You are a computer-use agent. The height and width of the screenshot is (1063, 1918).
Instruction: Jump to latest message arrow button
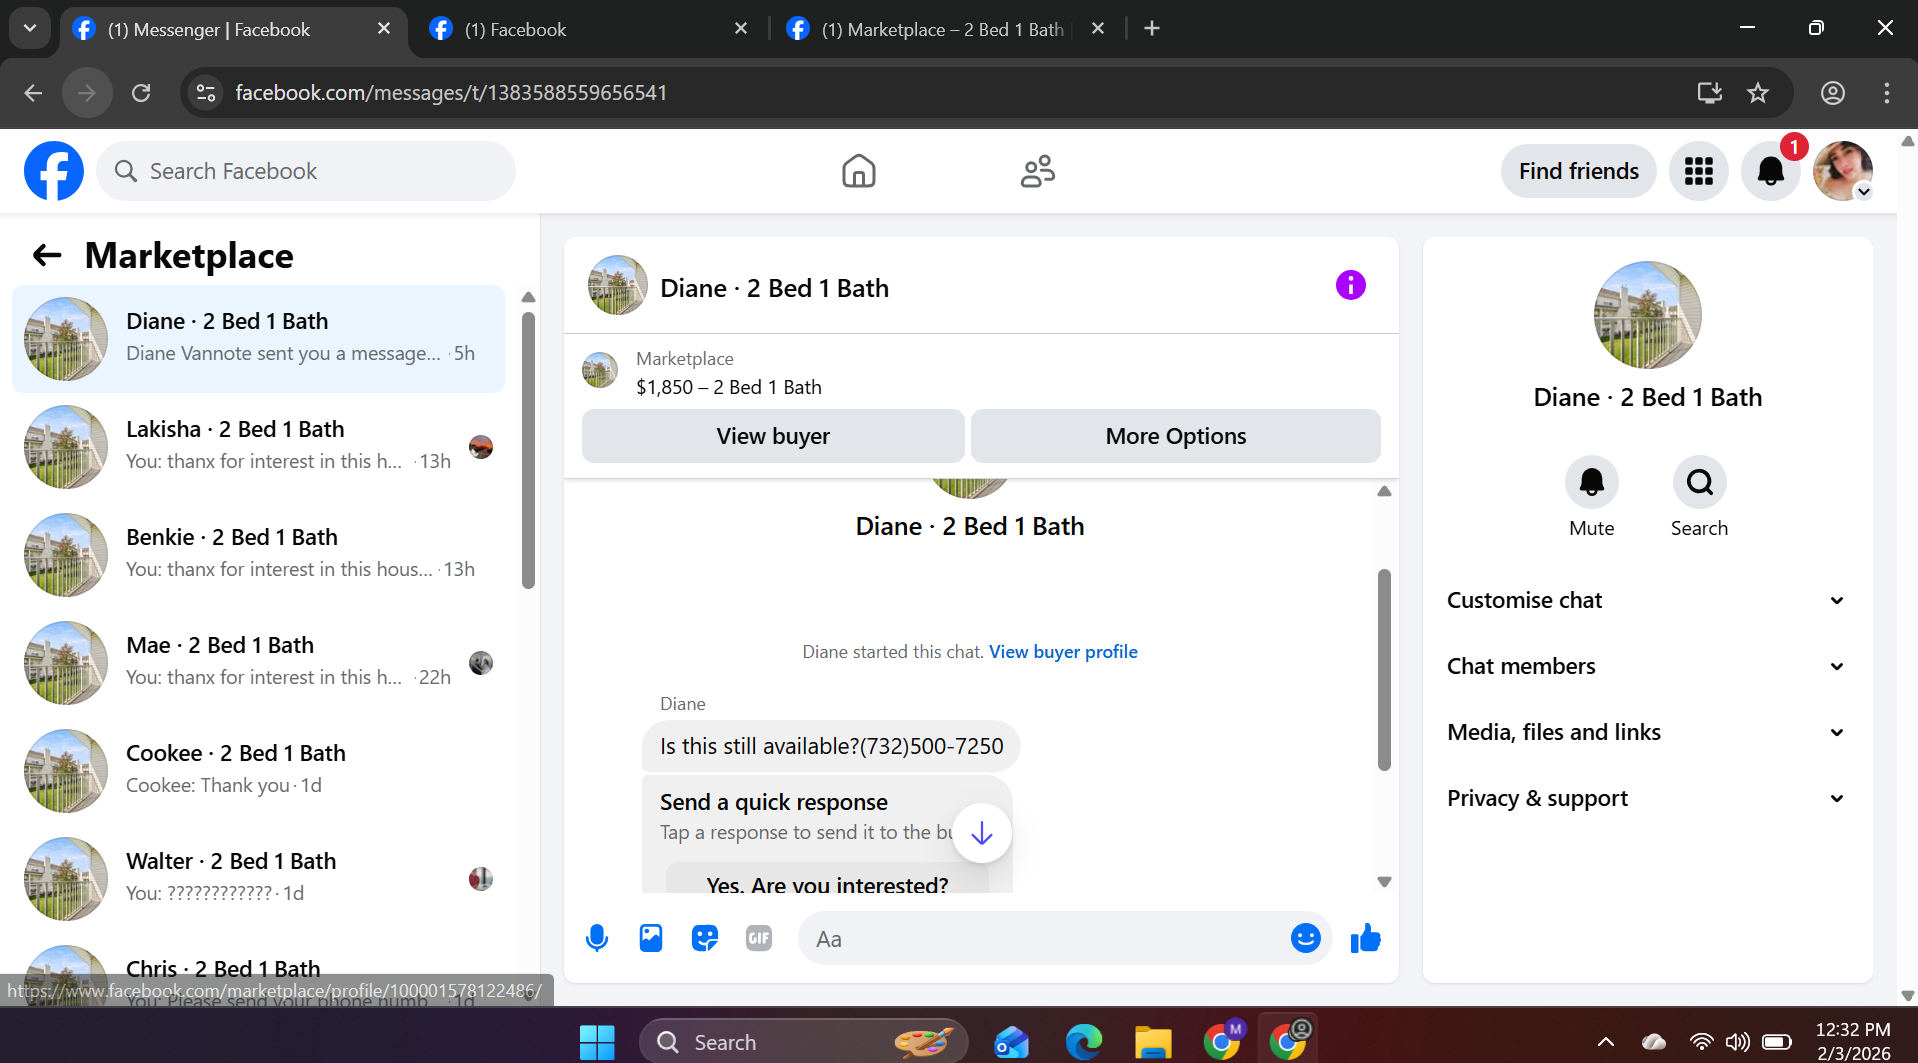pos(982,833)
